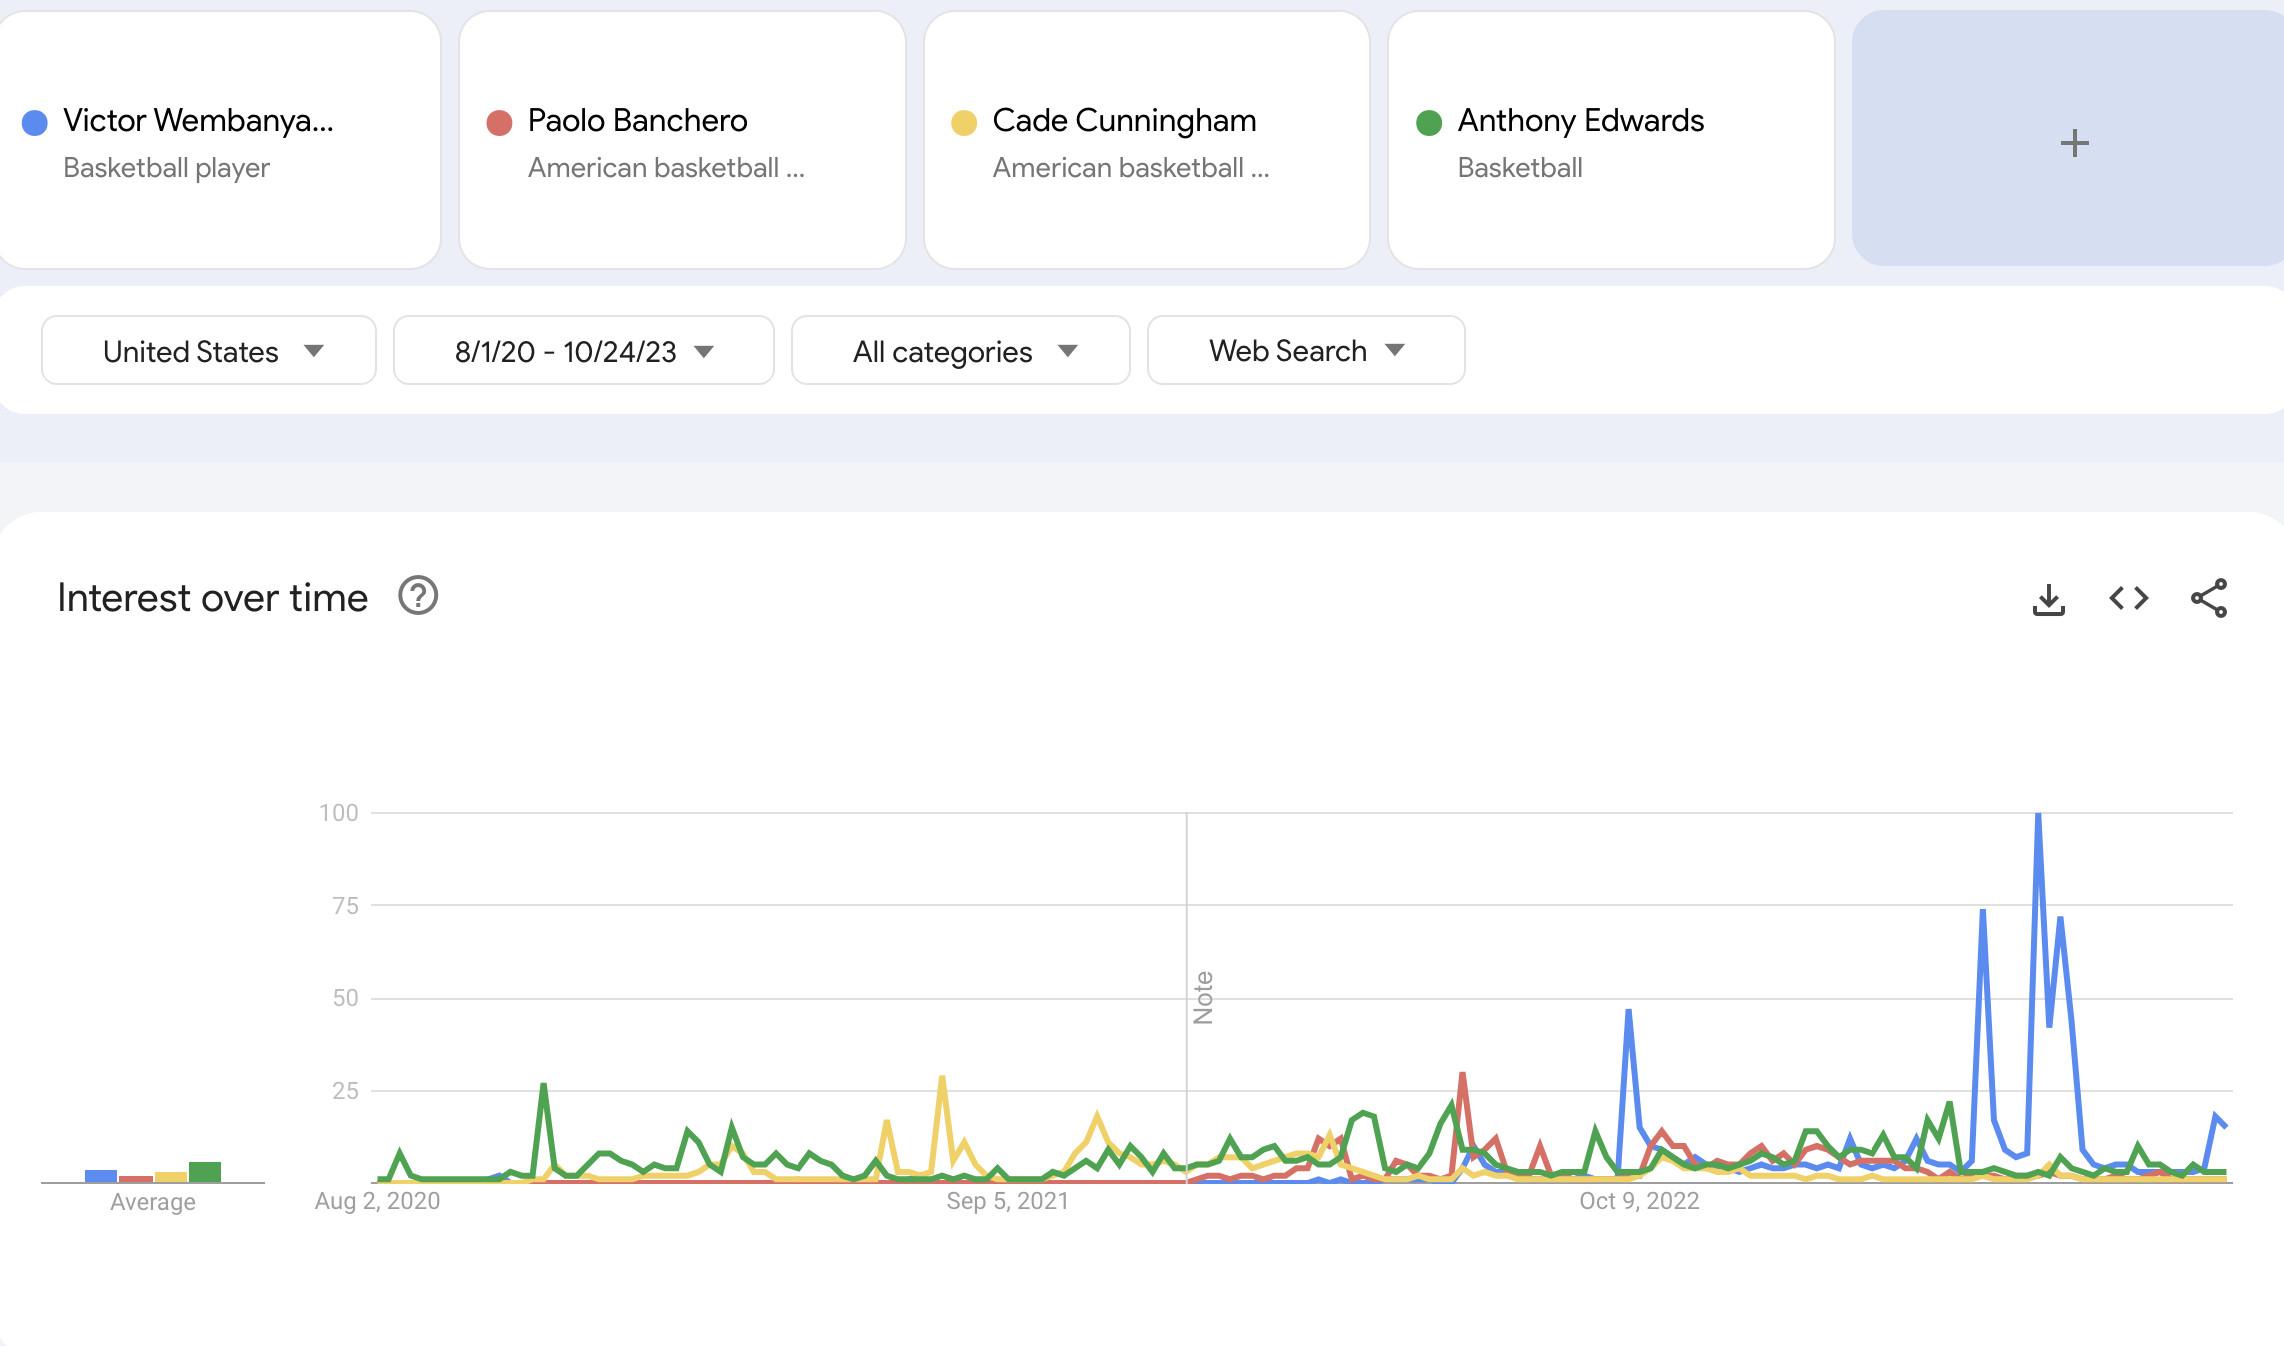Expand the 8/1/20 - 10/24/23 date range

click(583, 351)
